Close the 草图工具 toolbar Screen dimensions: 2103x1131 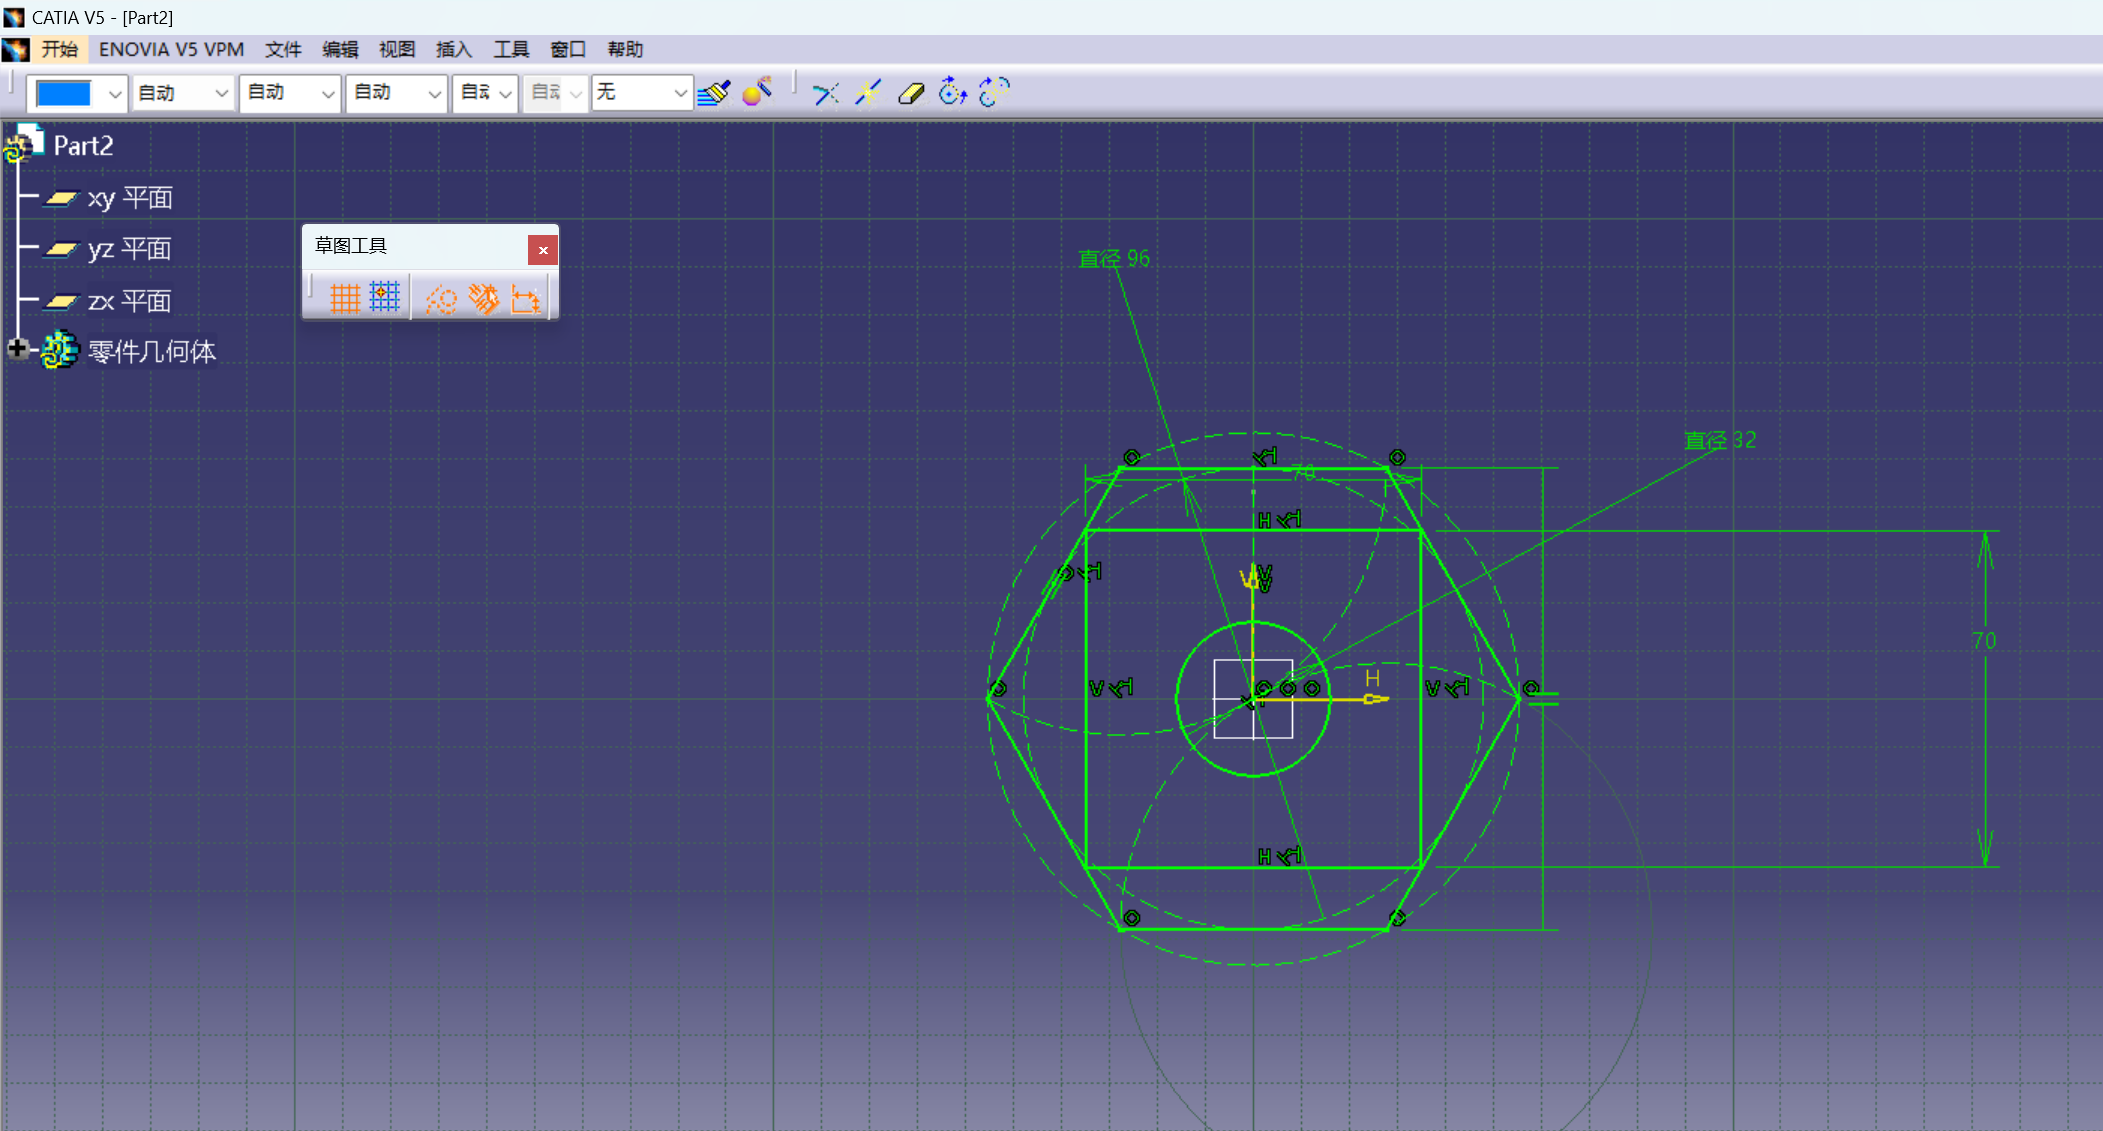point(542,250)
